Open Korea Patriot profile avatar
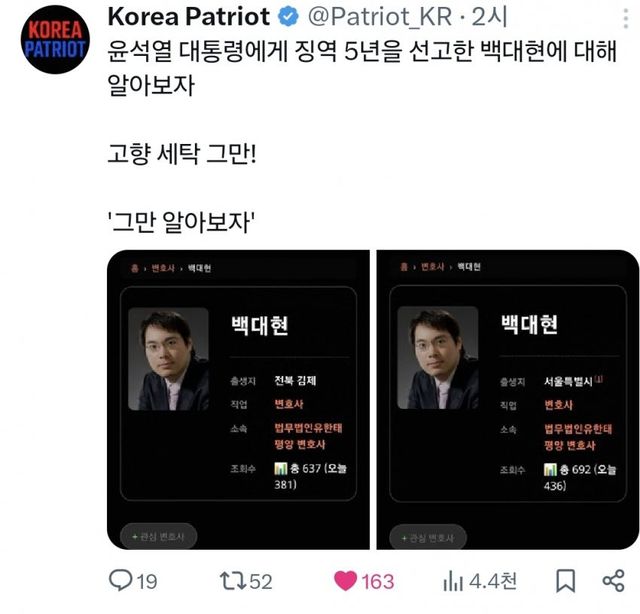Viewport: 640px width, 614px height. 55,40
